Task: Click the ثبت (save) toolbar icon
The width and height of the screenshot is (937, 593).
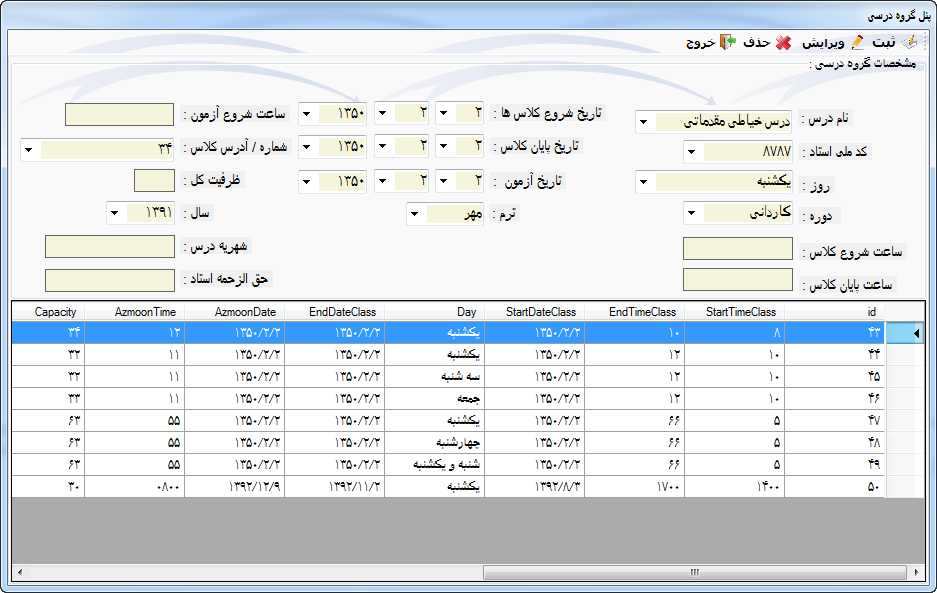Action: (x=910, y=42)
